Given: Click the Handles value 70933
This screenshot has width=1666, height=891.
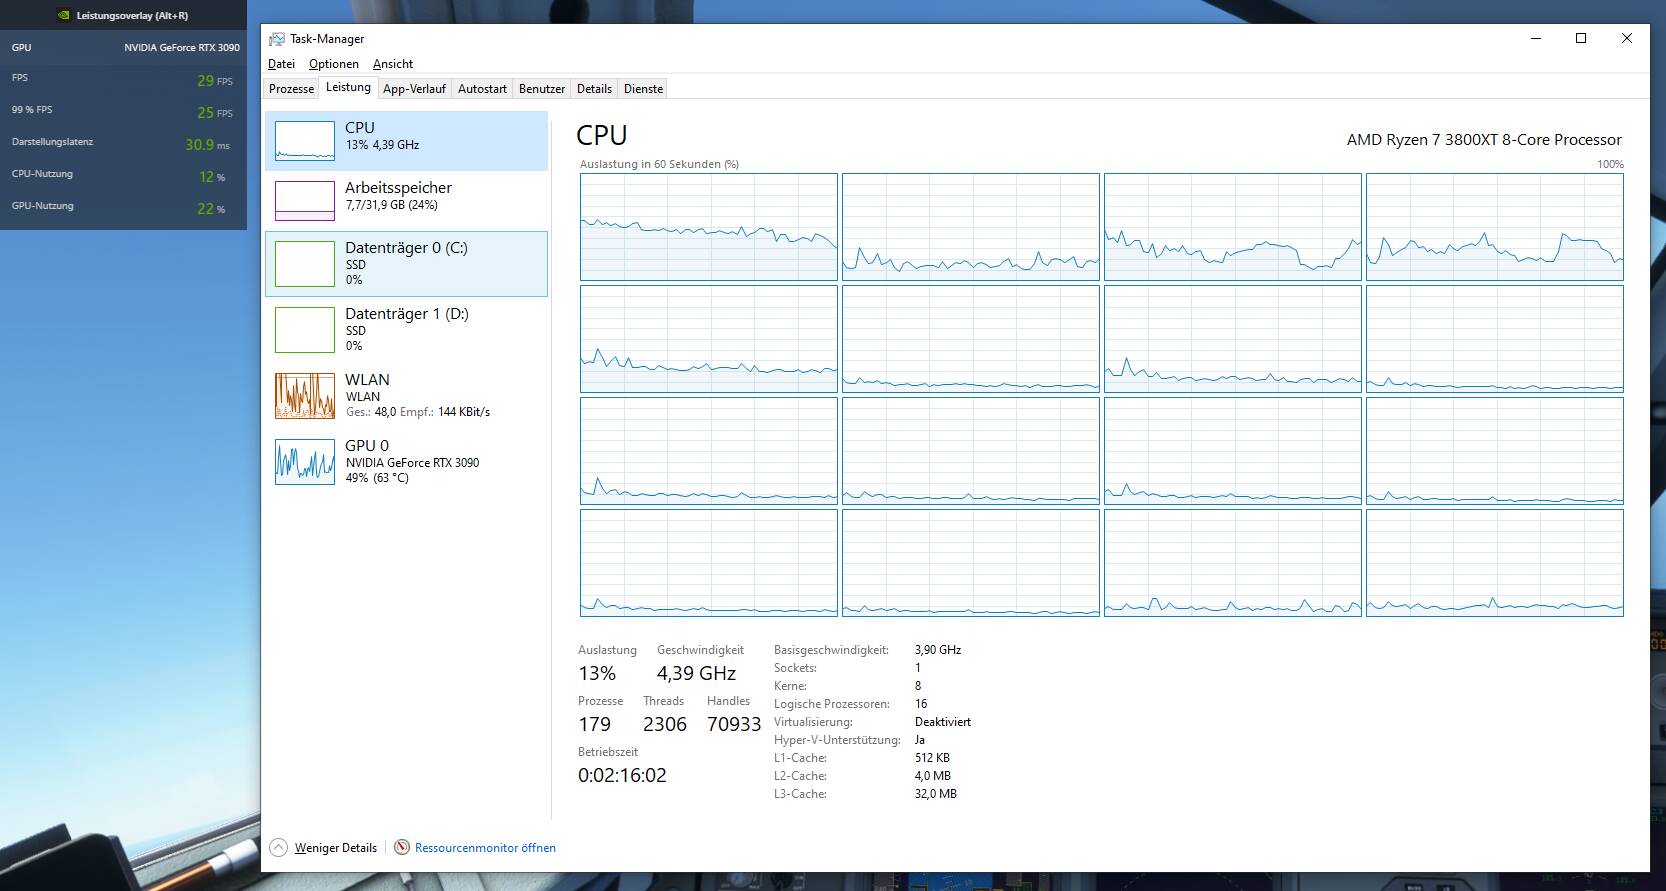Looking at the screenshot, I should 734,724.
